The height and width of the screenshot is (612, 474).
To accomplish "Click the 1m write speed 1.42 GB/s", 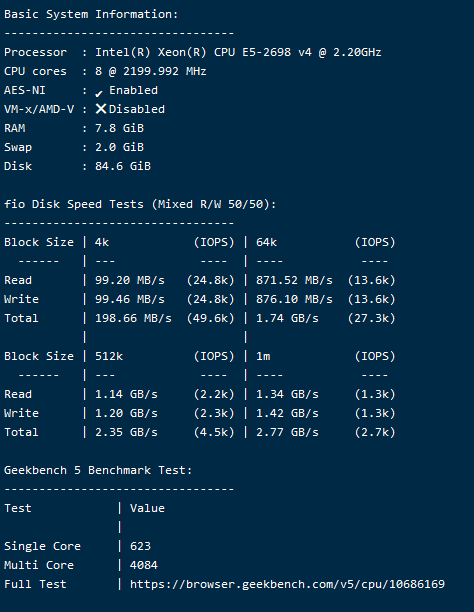I will [x=287, y=413].
